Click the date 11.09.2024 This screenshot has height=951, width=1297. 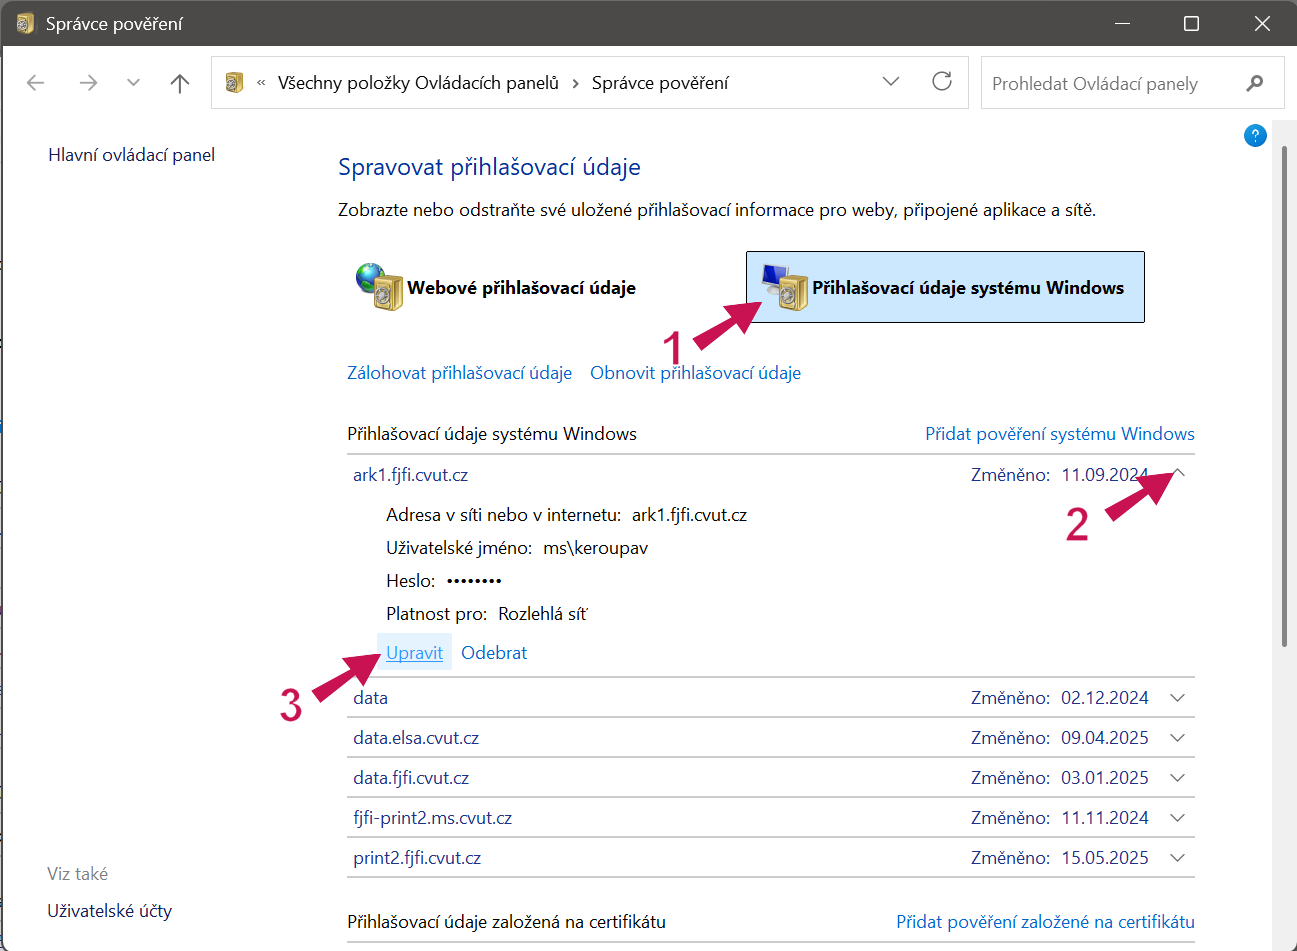1105,475
